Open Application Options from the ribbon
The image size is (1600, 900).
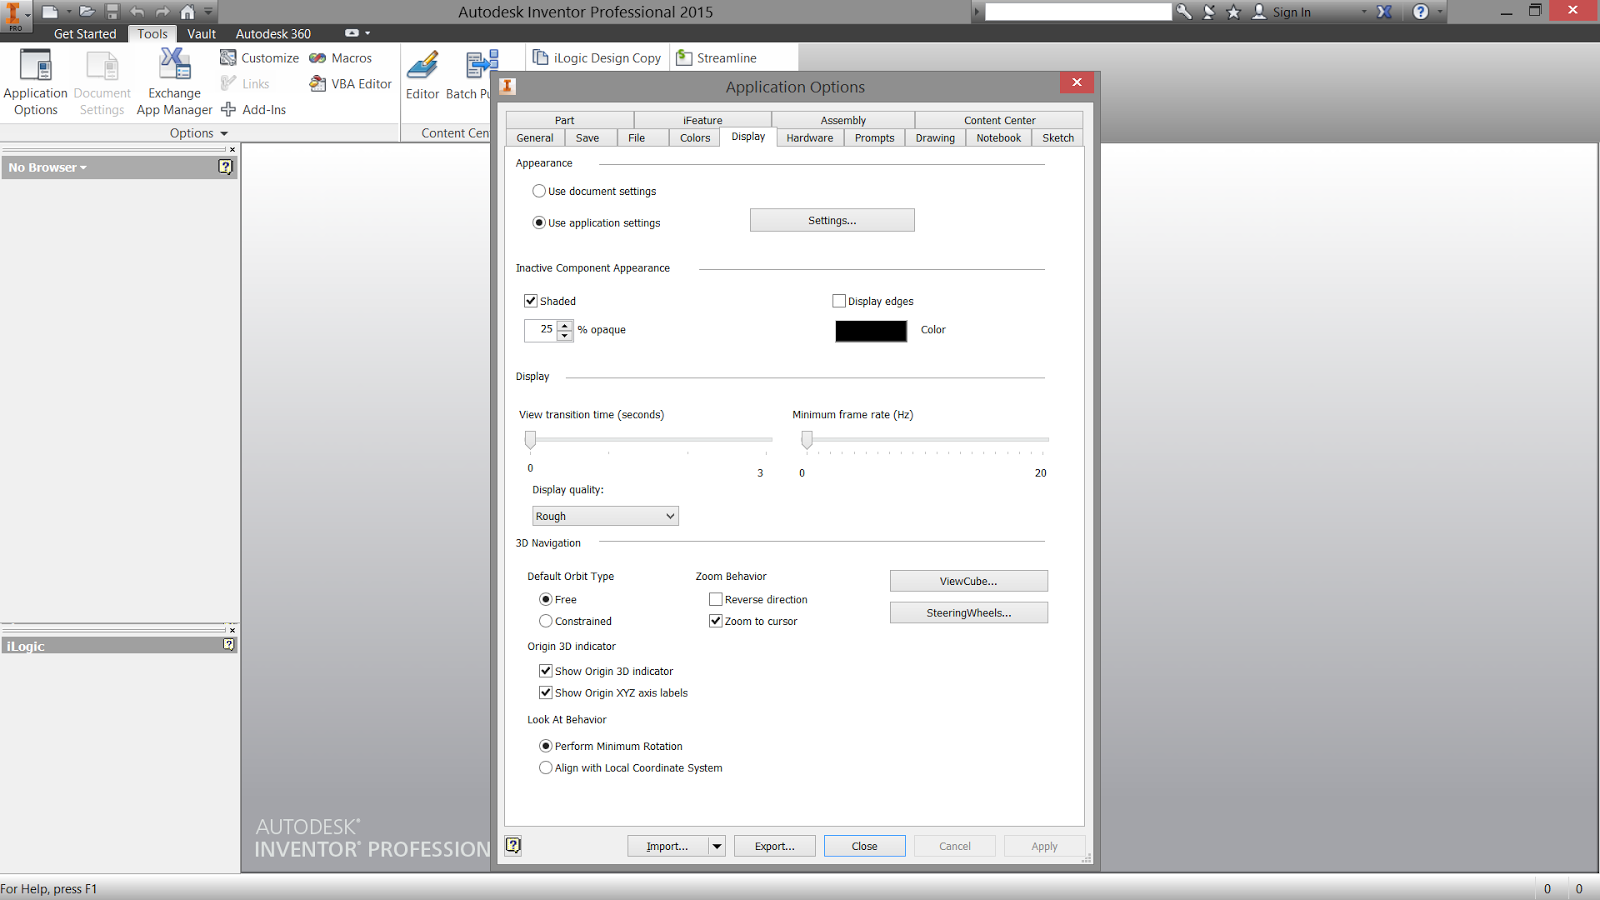point(35,80)
